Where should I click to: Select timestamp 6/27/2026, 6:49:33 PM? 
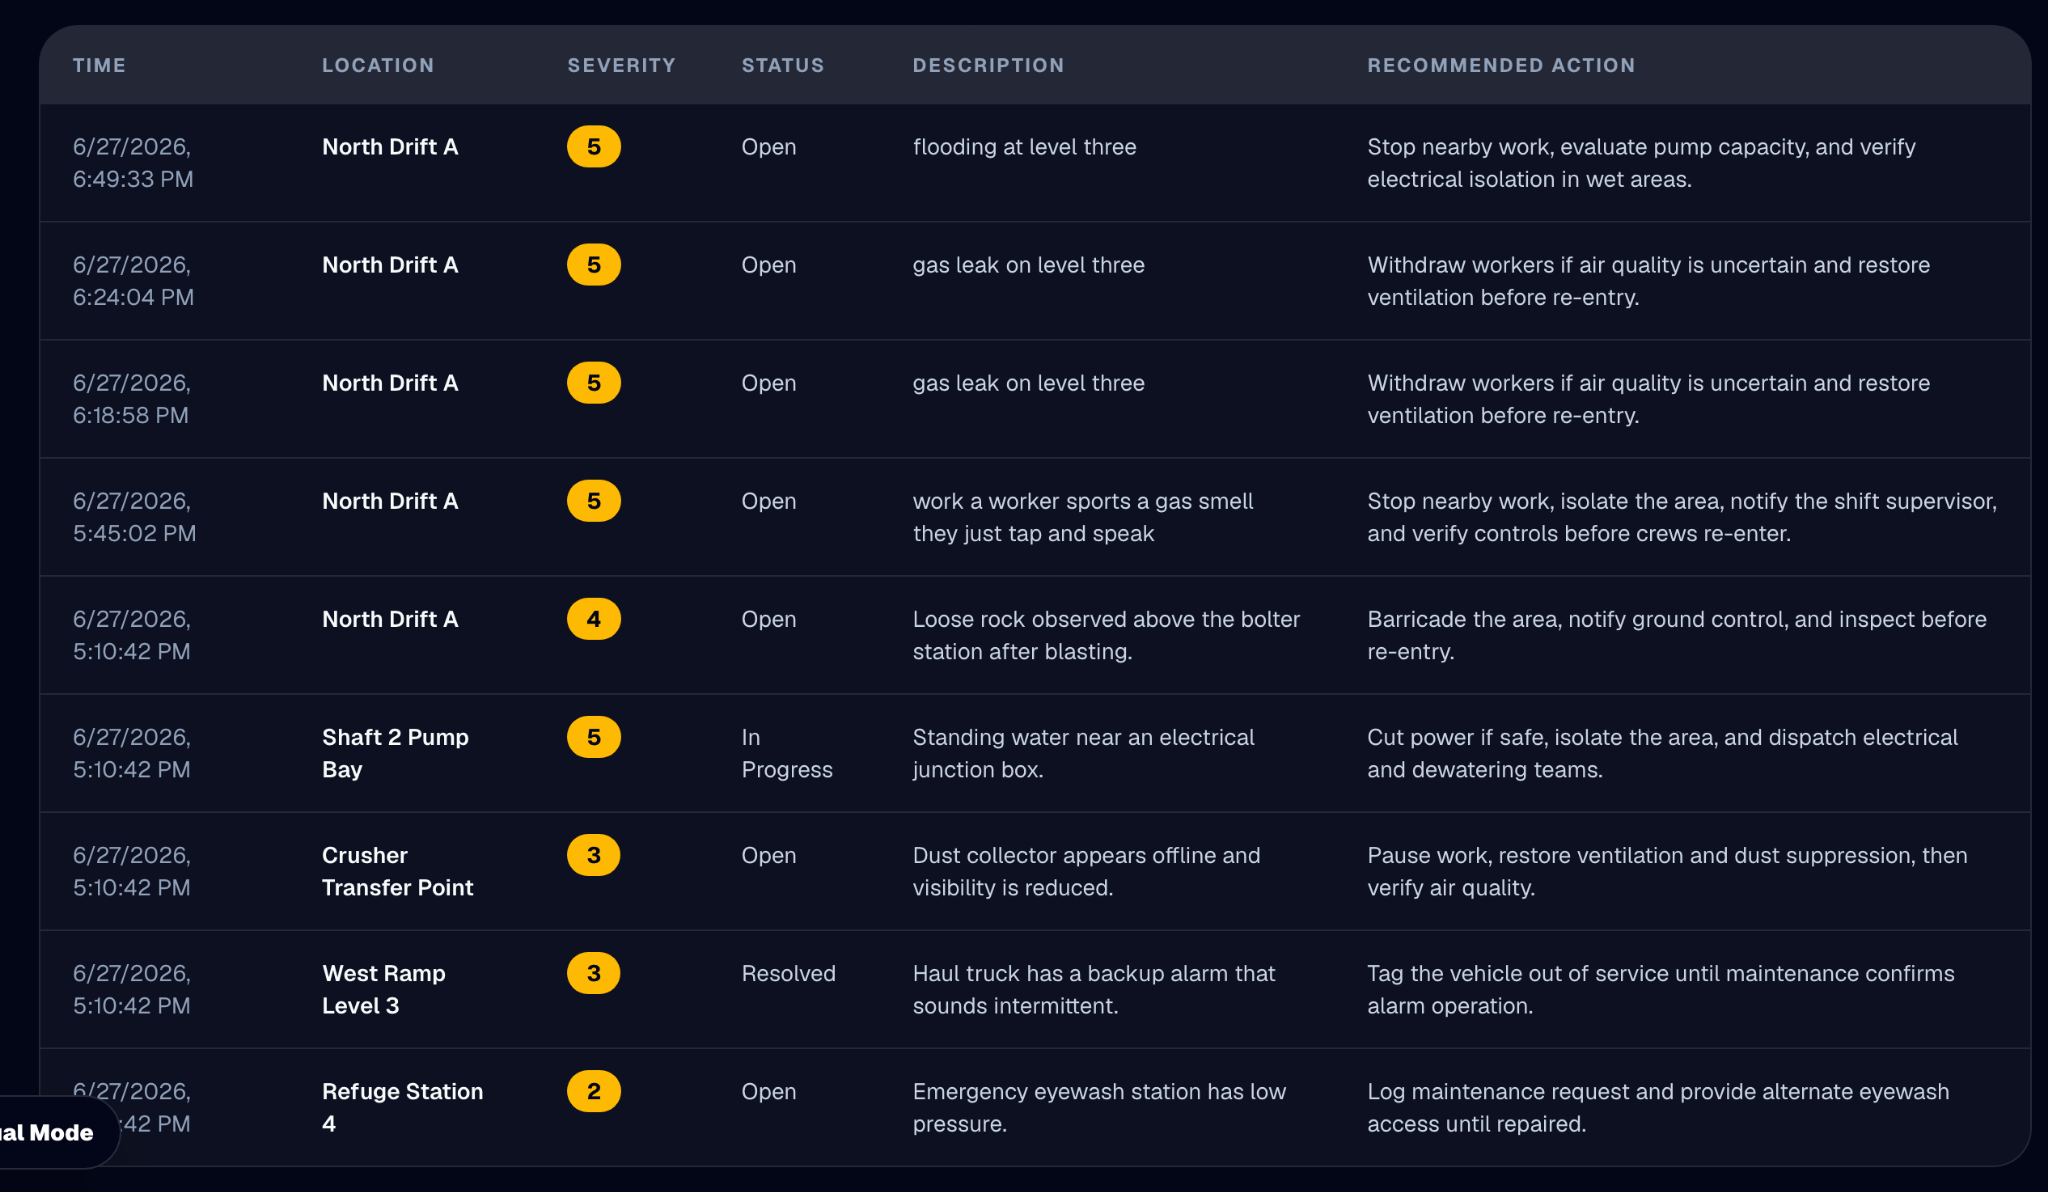point(133,163)
